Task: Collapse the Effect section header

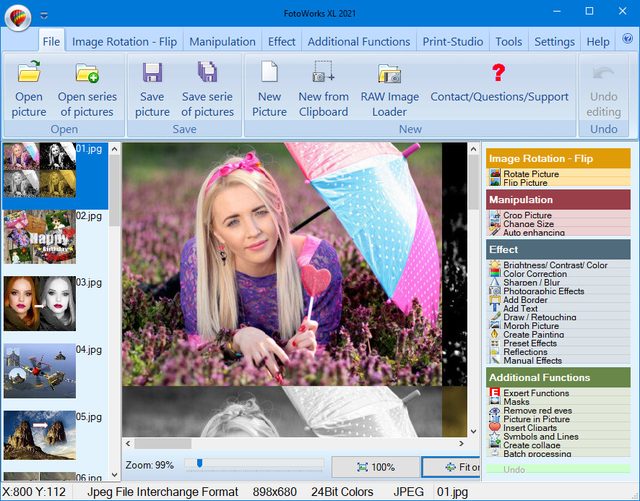Action: [x=558, y=249]
